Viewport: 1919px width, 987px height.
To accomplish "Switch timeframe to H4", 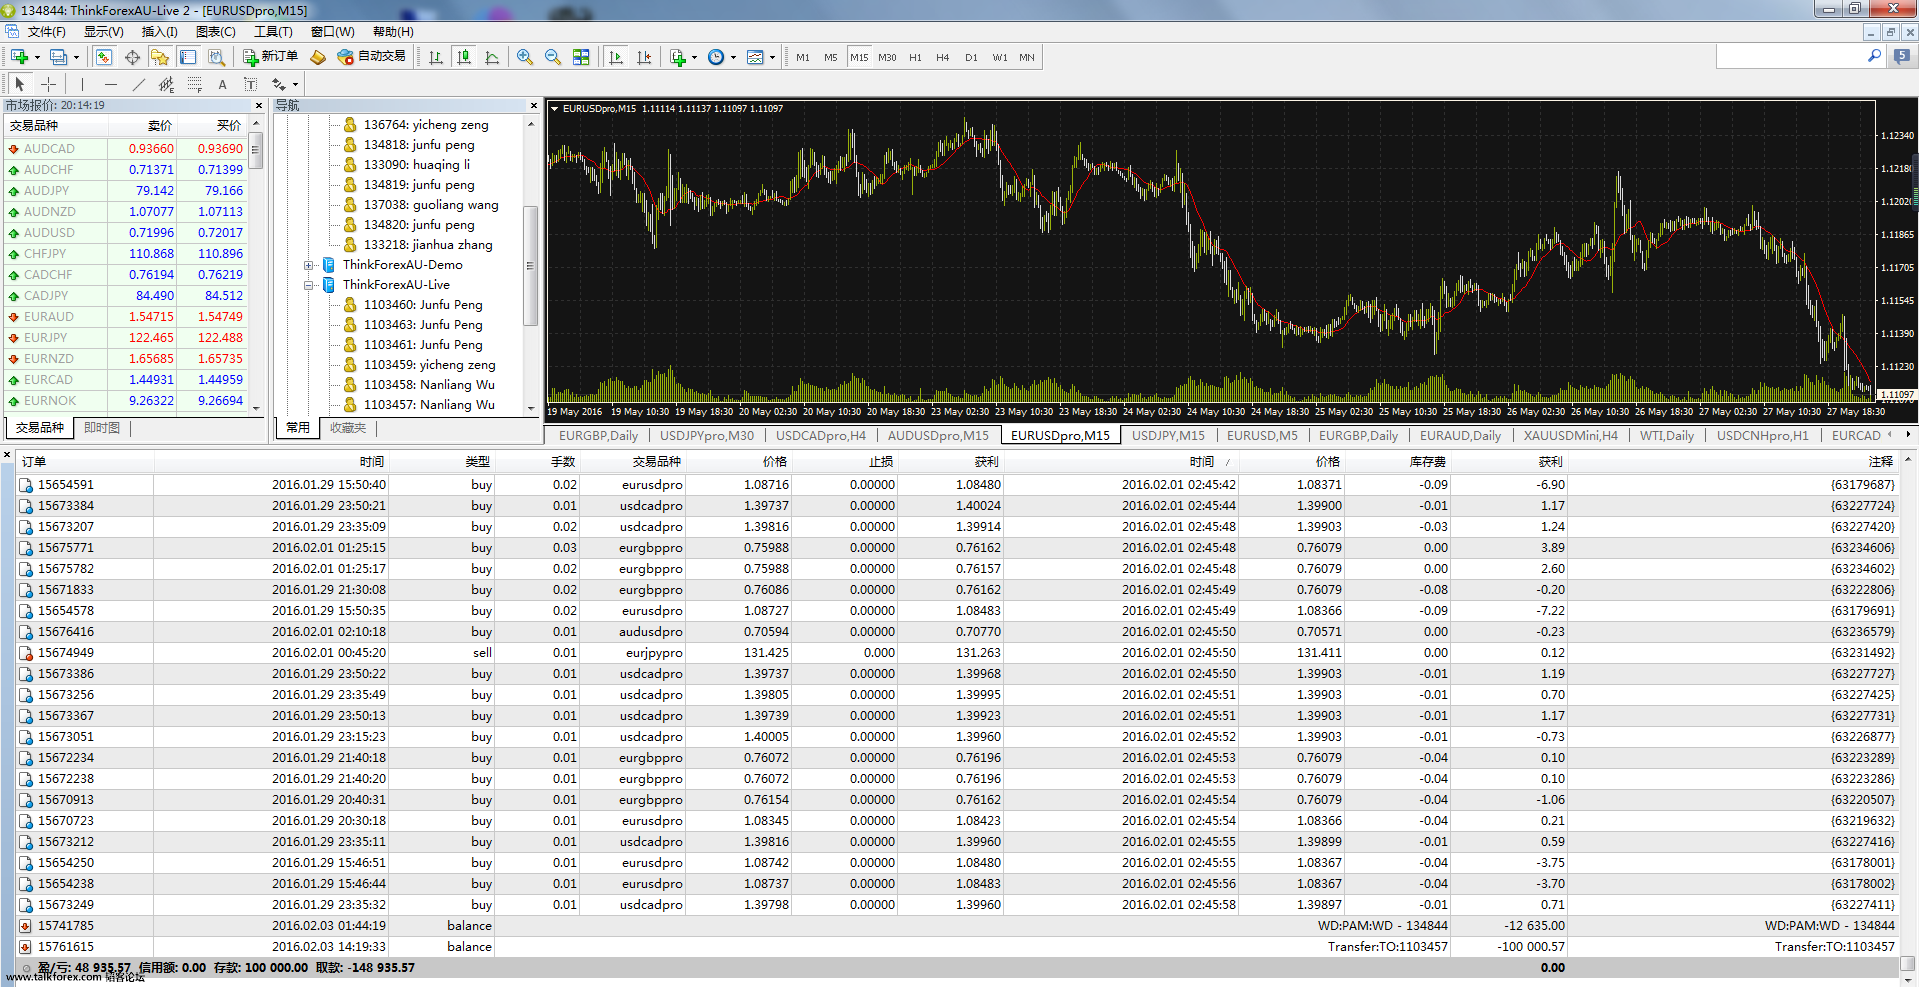I will pyautogui.click(x=943, y=57).
